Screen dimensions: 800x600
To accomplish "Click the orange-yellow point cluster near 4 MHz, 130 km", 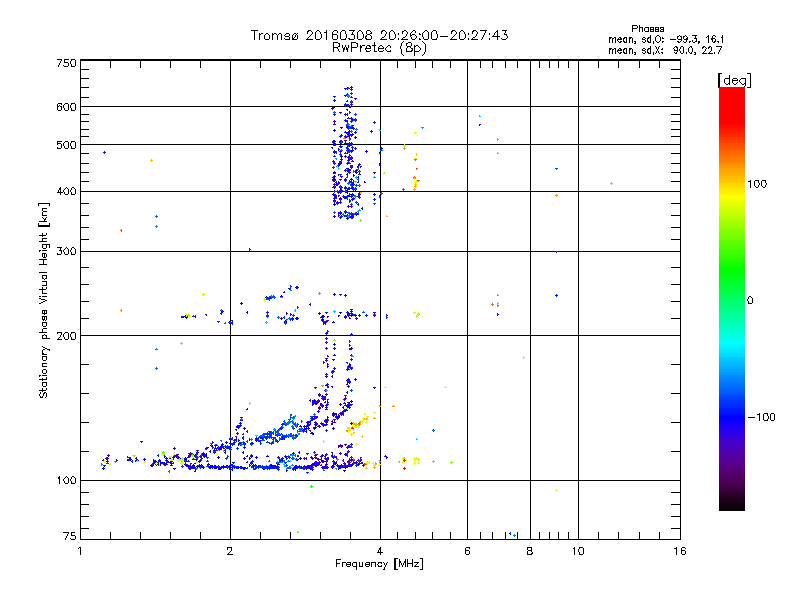I will tap(357, 424).
